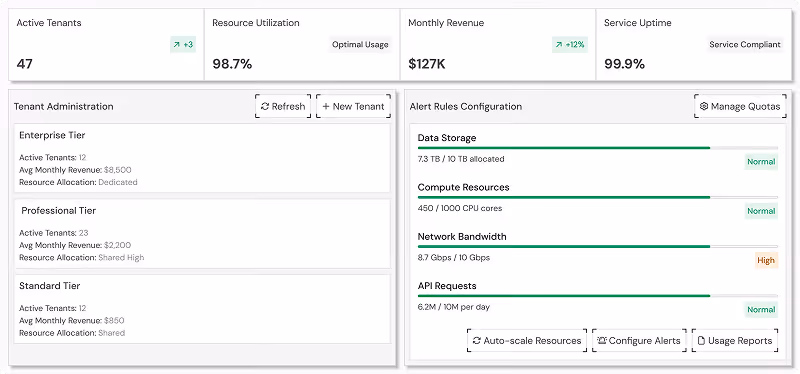Open Usage Reports

(x=735, y=340)
